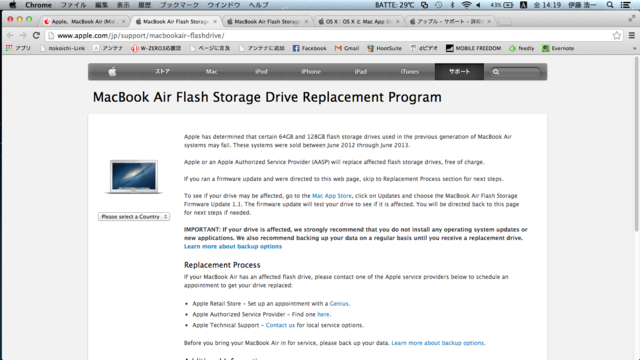Open the 履歴 menu
This screenshot has width=640, height=360.
[144, 5]
